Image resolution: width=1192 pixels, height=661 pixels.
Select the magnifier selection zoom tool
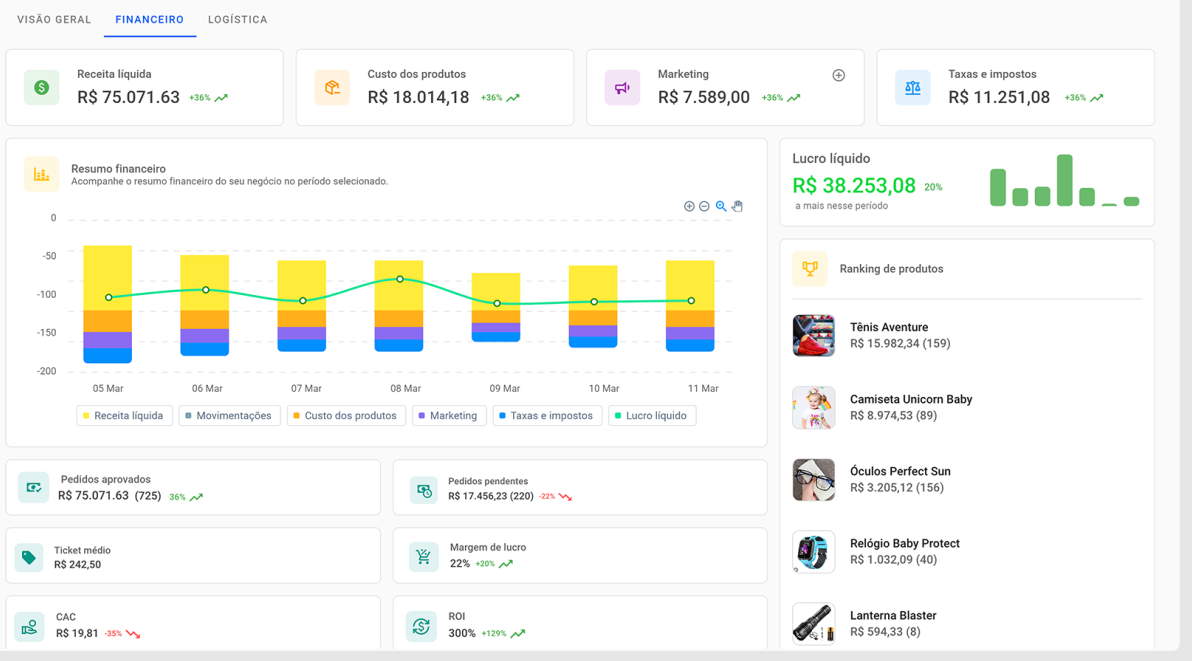(x=721, y=206)
